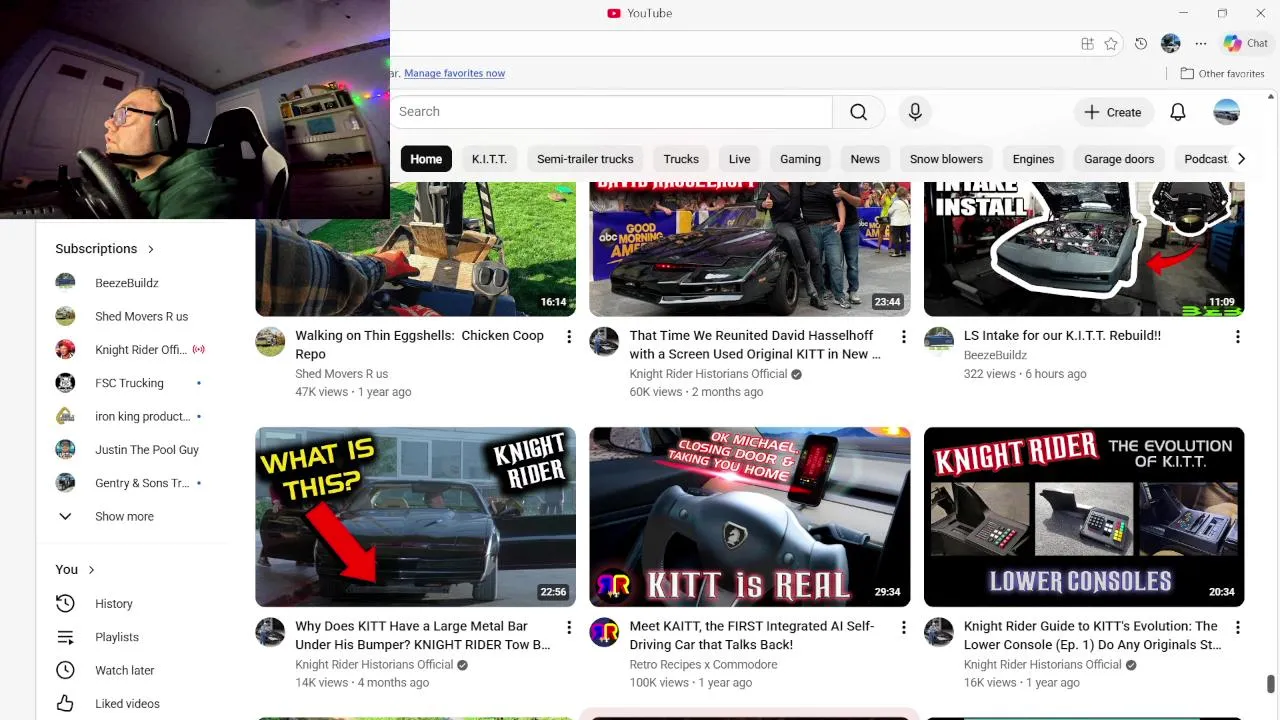Click BeezeBuildz avatar next to LS Intake video
Screen dimensions: 1280x720
click(938, 341)
